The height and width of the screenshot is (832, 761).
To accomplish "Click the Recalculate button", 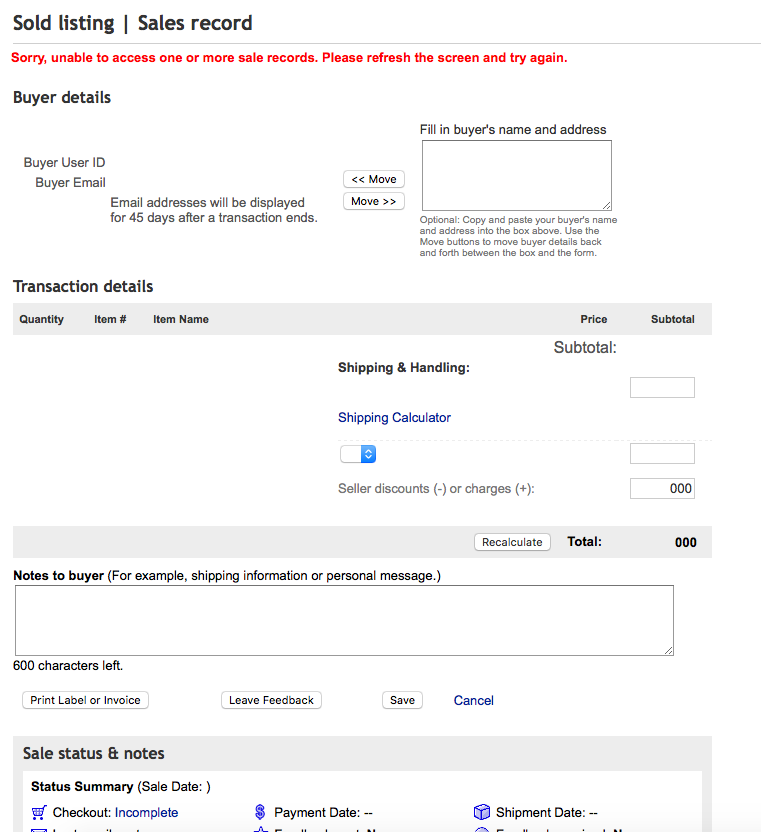I will click(x=512, y=542).
